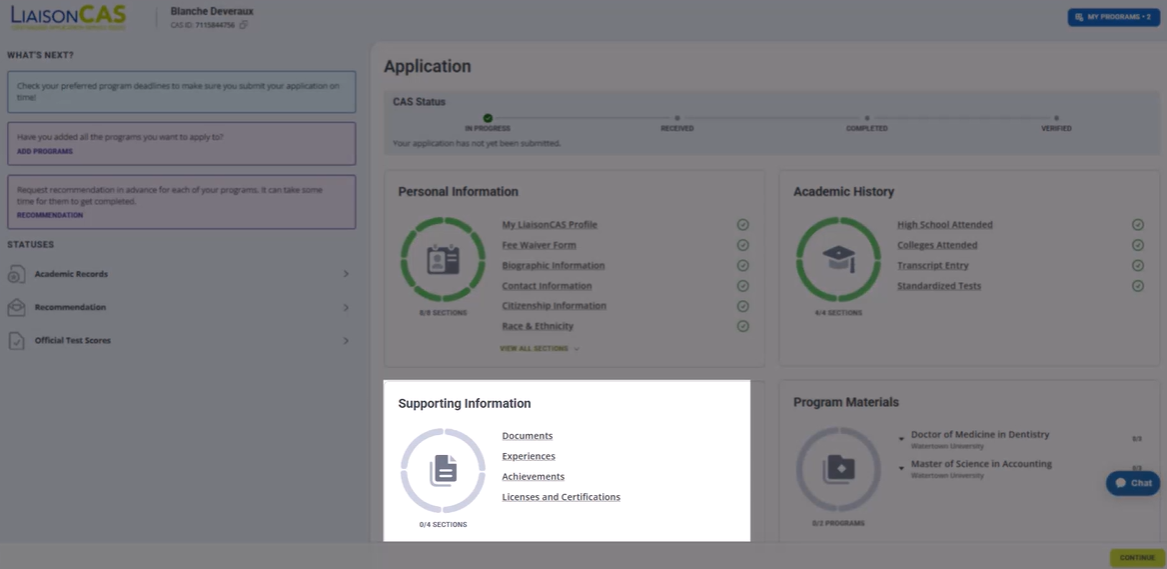1167x569 pixels.
Task: Click the Official Test Scores status icon
Action: (16, 341)
